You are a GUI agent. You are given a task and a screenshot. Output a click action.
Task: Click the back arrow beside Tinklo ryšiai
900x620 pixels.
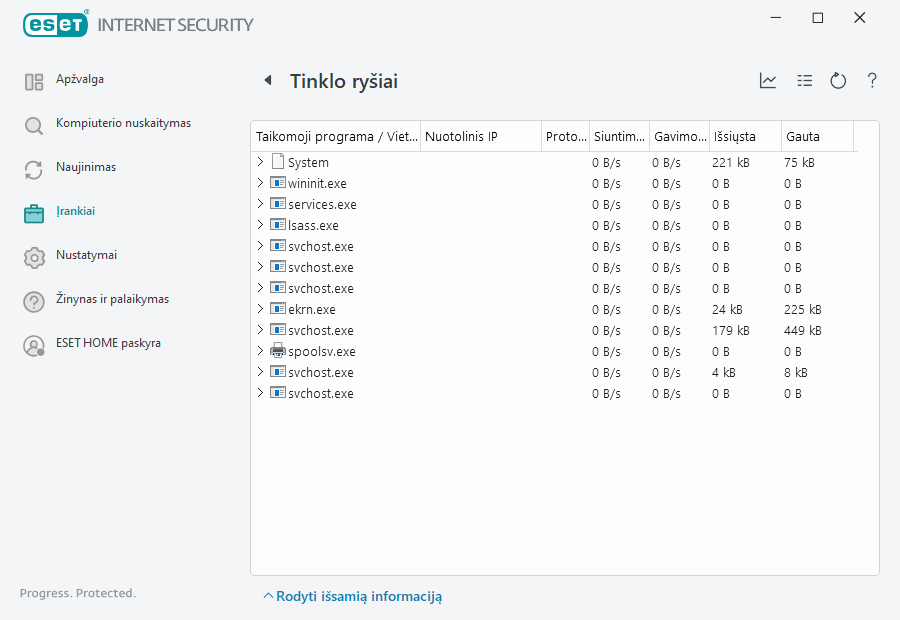[x=267, y=81]
